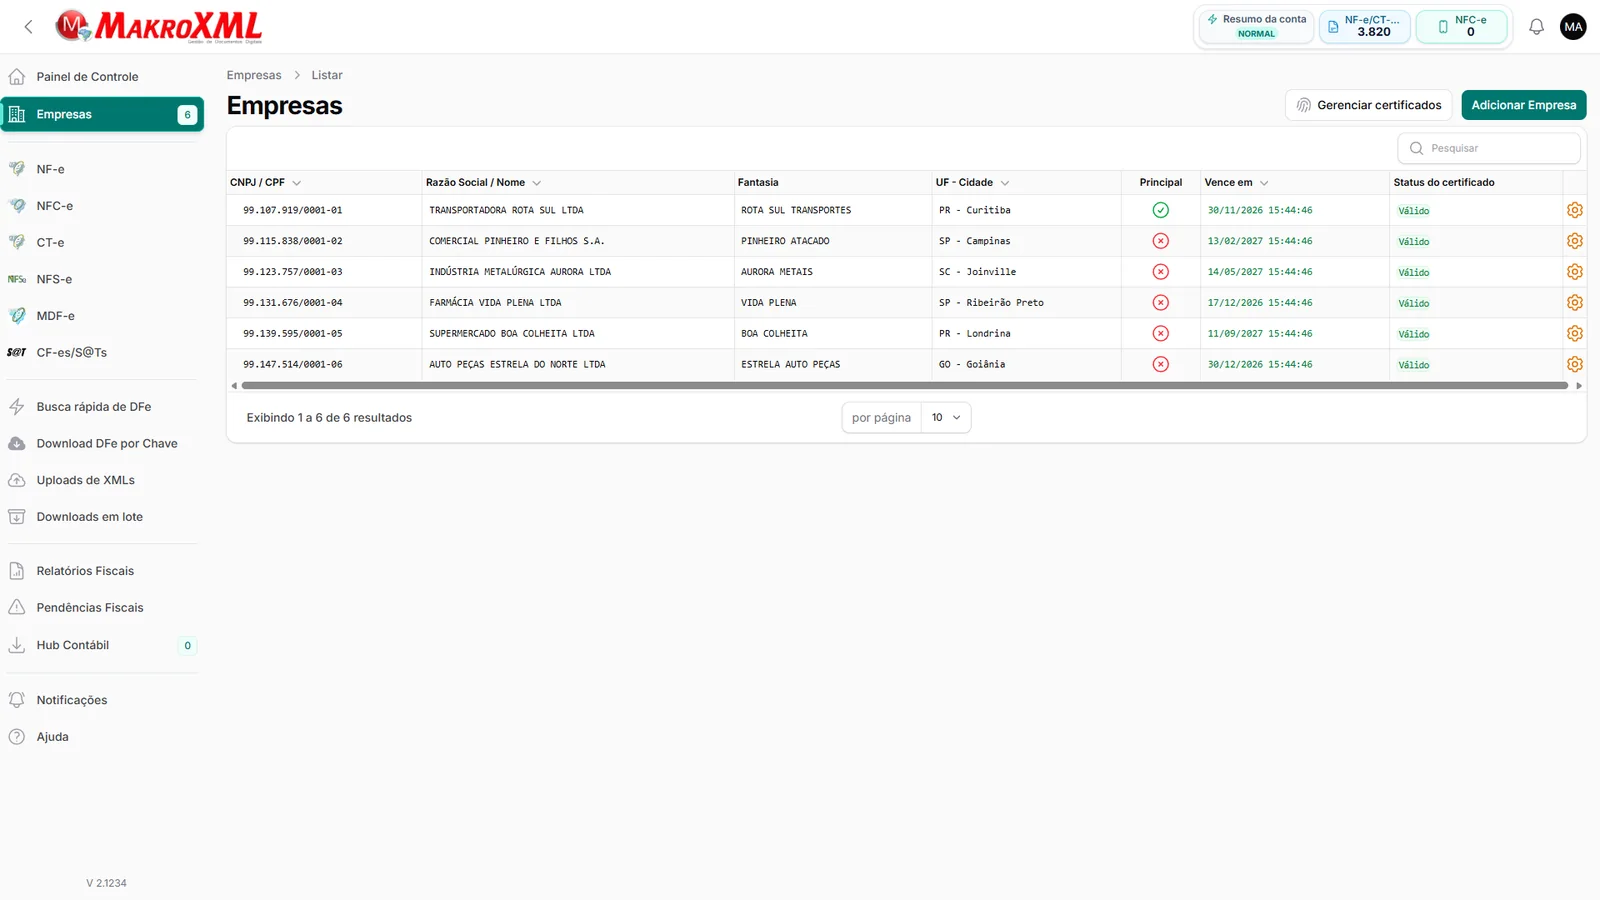Screen dimensions: 1600x900
Task: Set Supermercado Boa Colheita as Principal
Action: pos(1160,333)
